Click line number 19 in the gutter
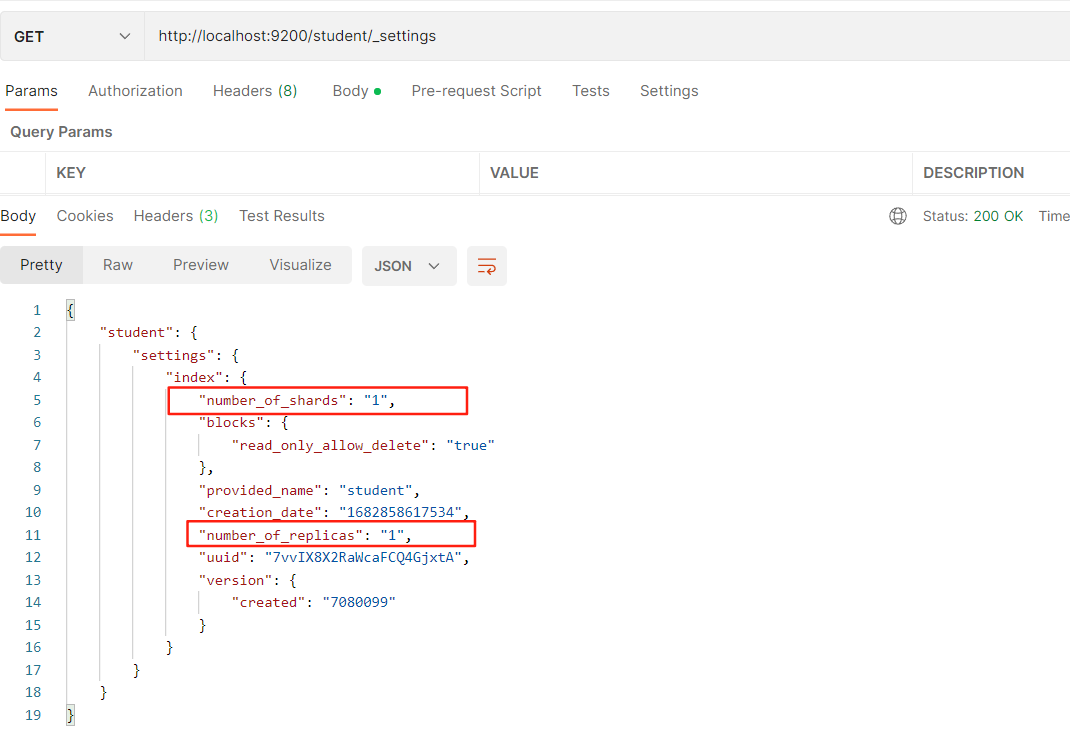1070x735 pixels. 33,715
